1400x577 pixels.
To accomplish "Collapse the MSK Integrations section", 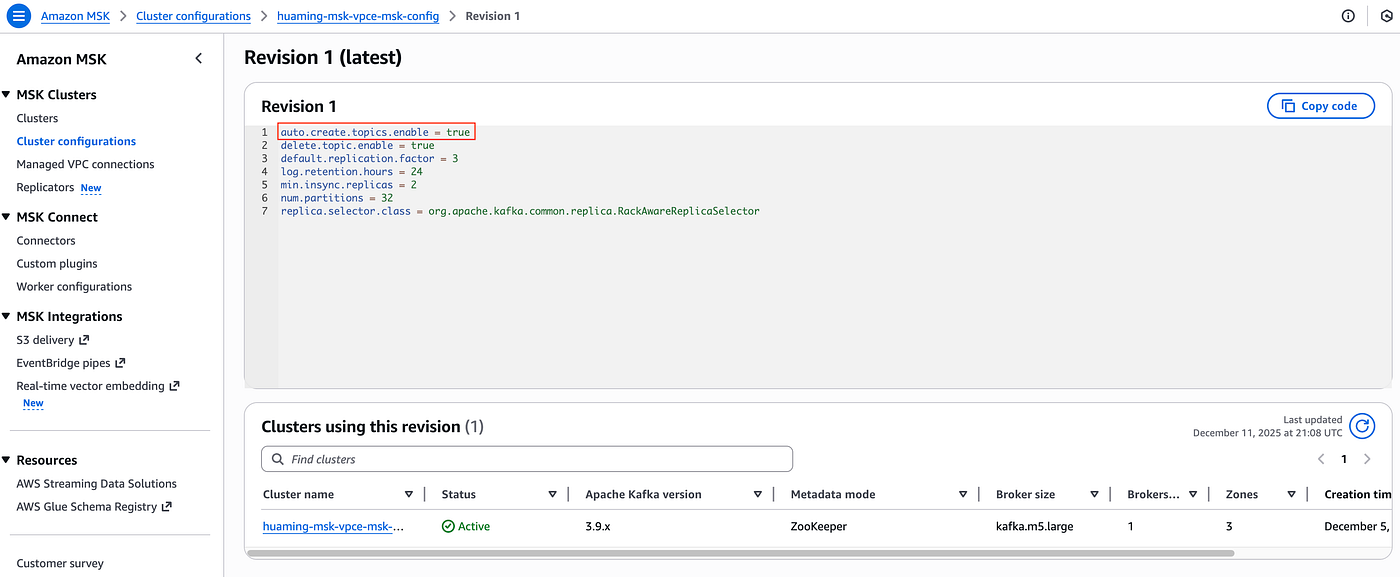I will pos(7,317).
